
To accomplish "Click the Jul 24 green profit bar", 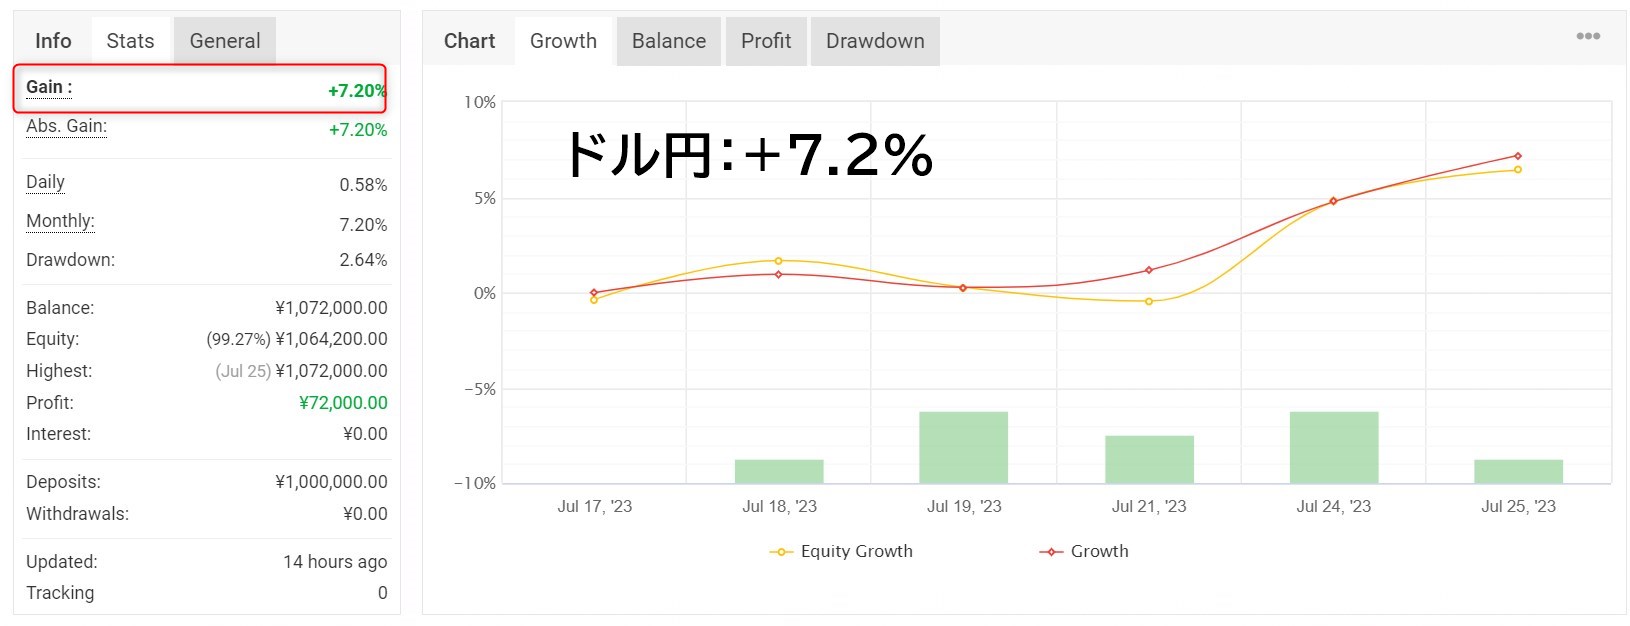I will (1334, 447).
